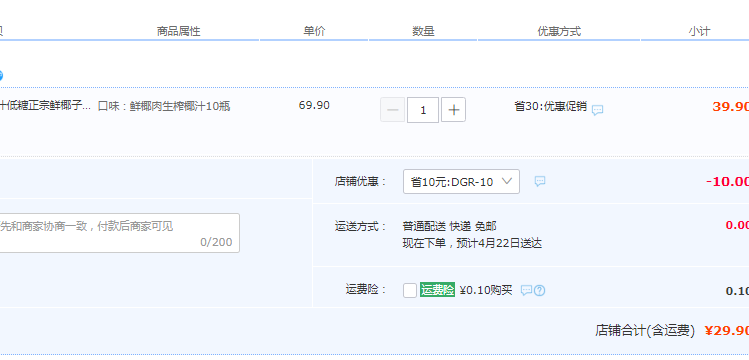Click the unit price 69.90
The image size is (749, 360).
pyautogui.click(x=314, y=105)
